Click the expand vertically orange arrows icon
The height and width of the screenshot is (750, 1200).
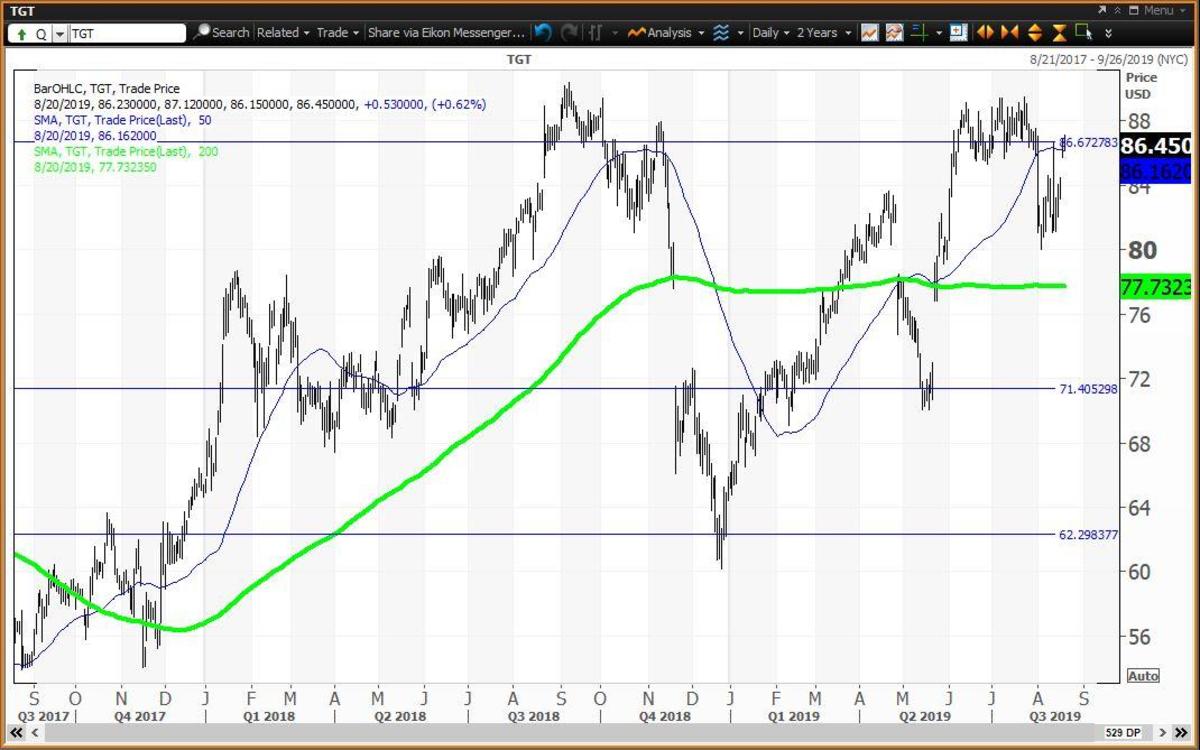(x=1034, y=32)
